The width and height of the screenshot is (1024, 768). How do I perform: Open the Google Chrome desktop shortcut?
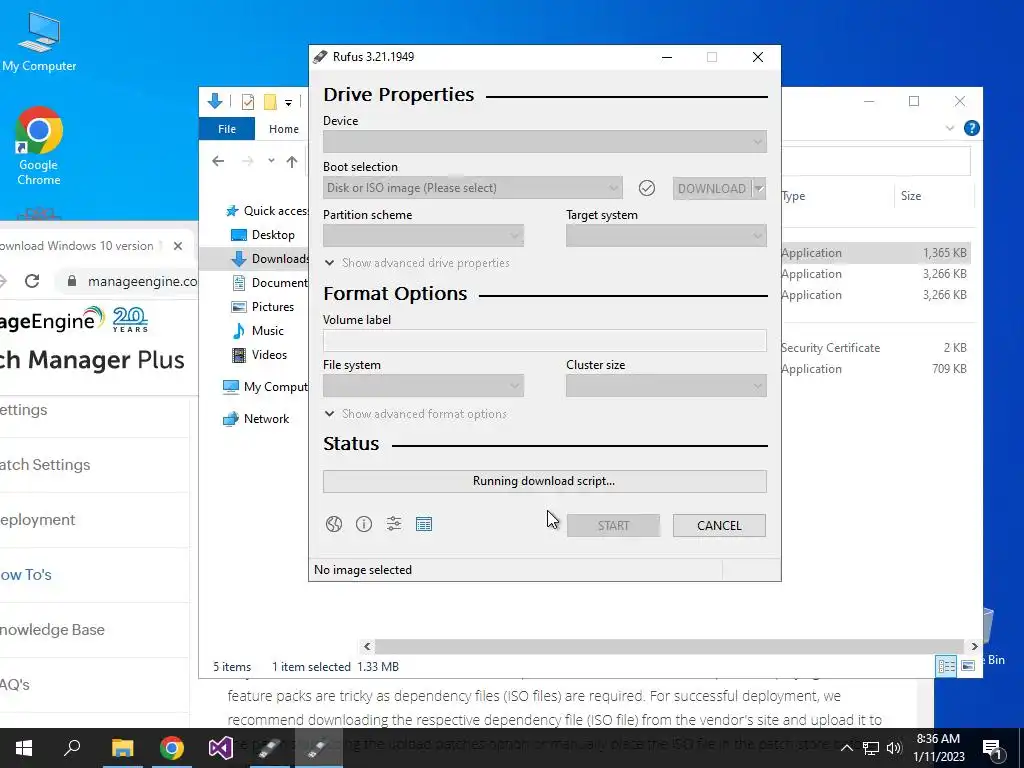click(39, 146)
